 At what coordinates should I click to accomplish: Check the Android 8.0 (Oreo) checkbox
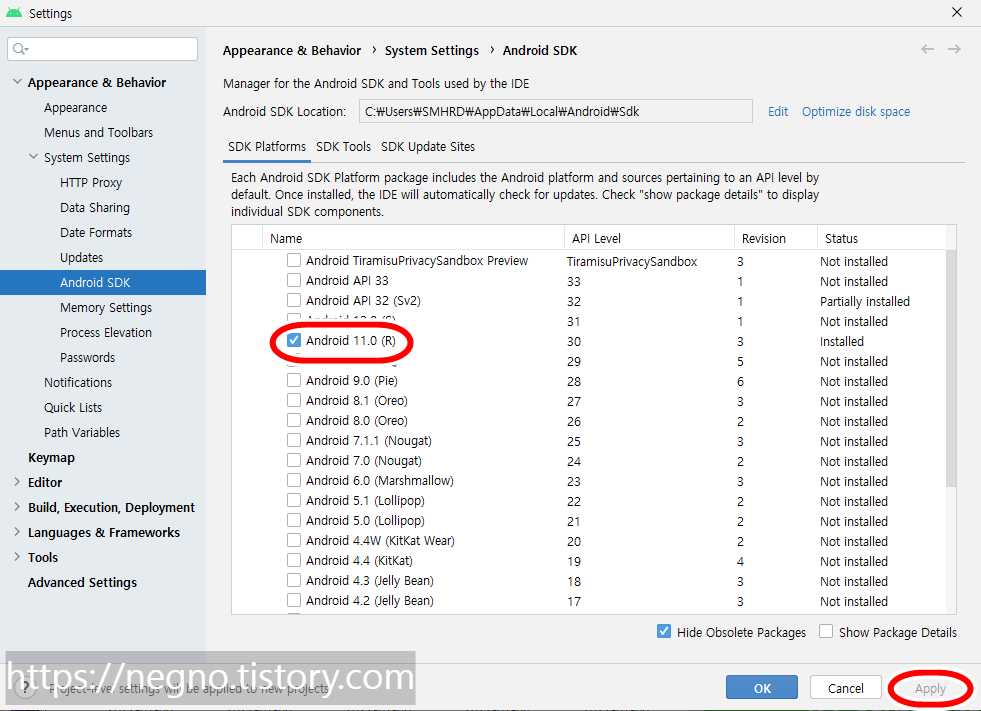293,420
